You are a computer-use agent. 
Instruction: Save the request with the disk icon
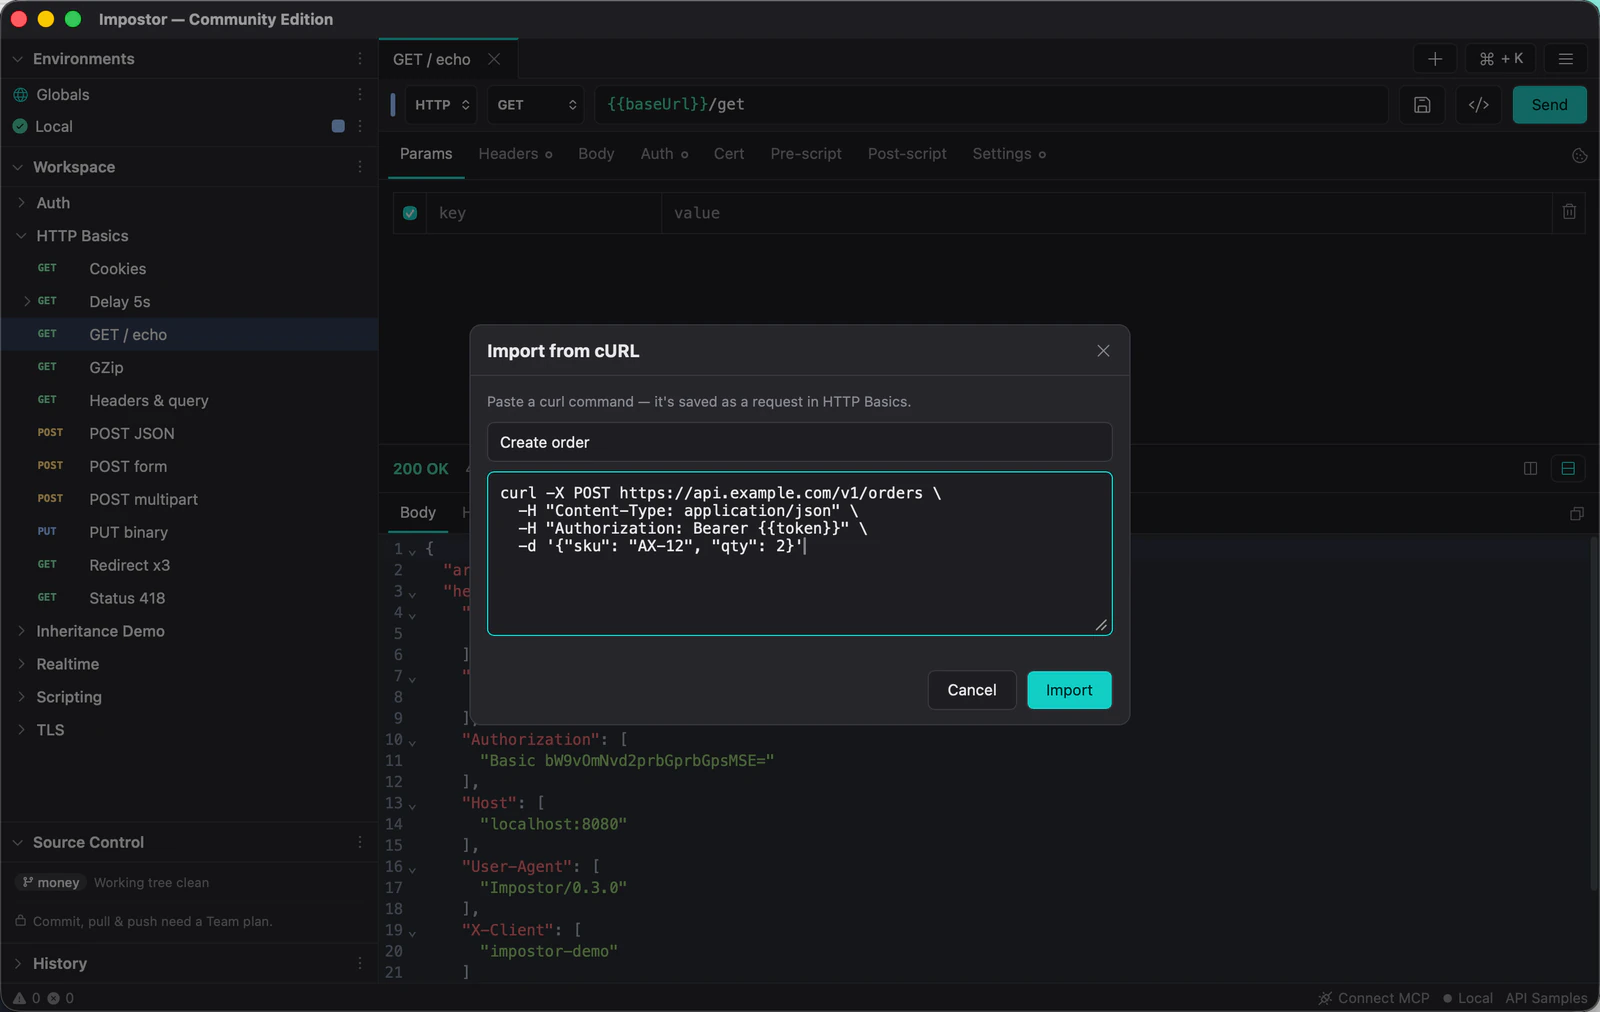[x=1421, y=105]
